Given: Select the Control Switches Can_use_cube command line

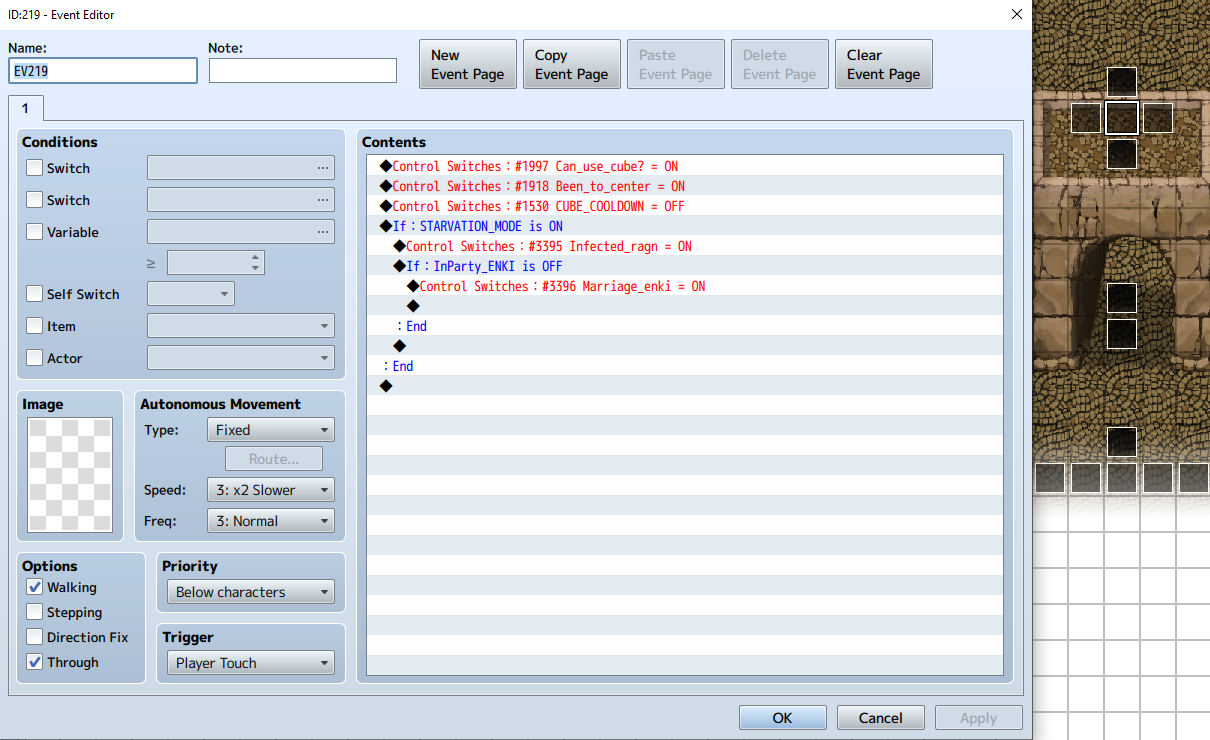Looking at the screenshot, I should pos(535,166).
